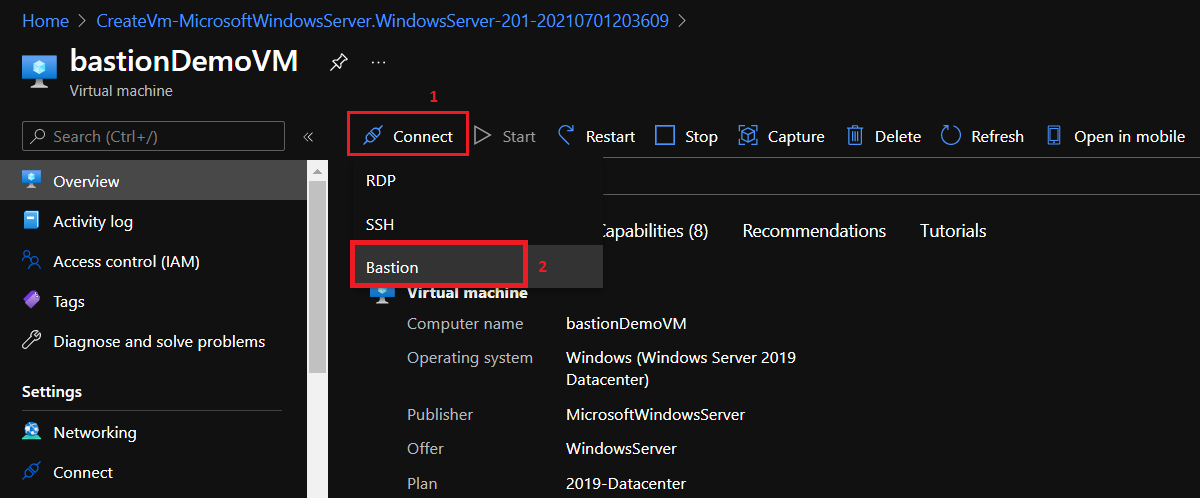Click the bastionDemoVM page title
Viewport: 1200px width, 498px height.
(184, 61)
